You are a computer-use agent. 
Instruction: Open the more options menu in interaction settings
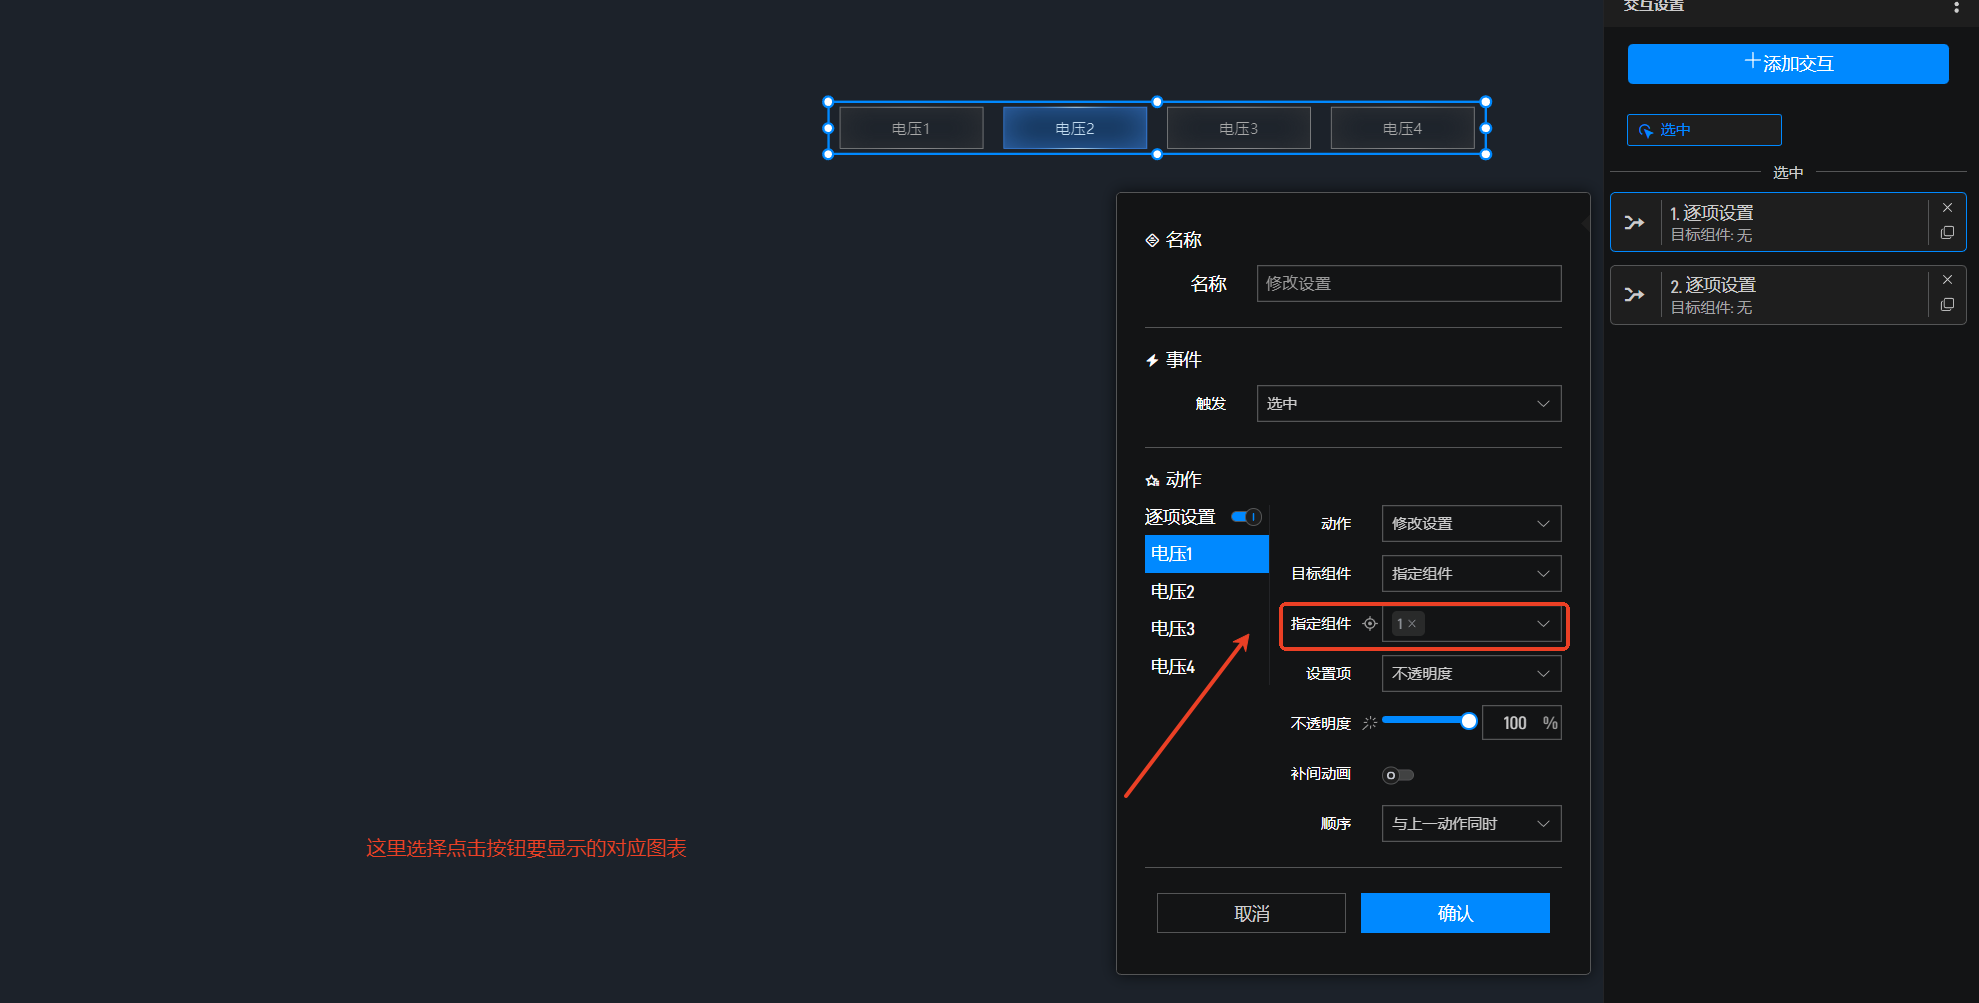1956,7
